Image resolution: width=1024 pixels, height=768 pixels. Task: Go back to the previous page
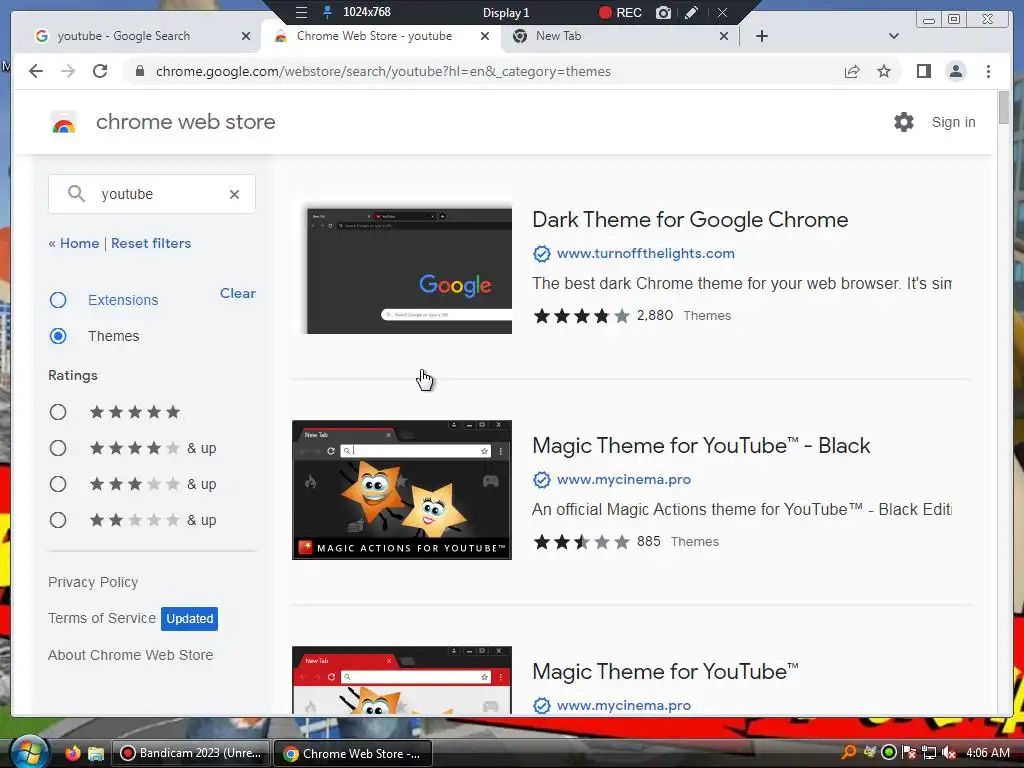pyautogui.click(x=36, y=71)
